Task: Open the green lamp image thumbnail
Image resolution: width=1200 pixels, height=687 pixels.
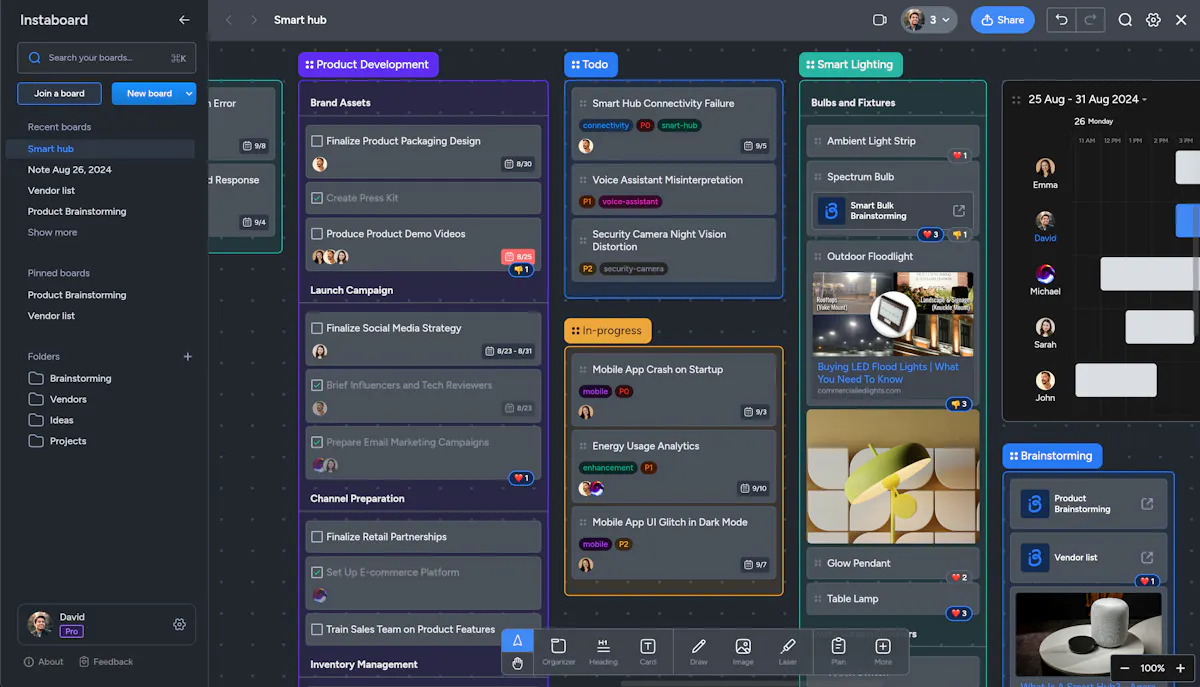Action: click(893, 476)
